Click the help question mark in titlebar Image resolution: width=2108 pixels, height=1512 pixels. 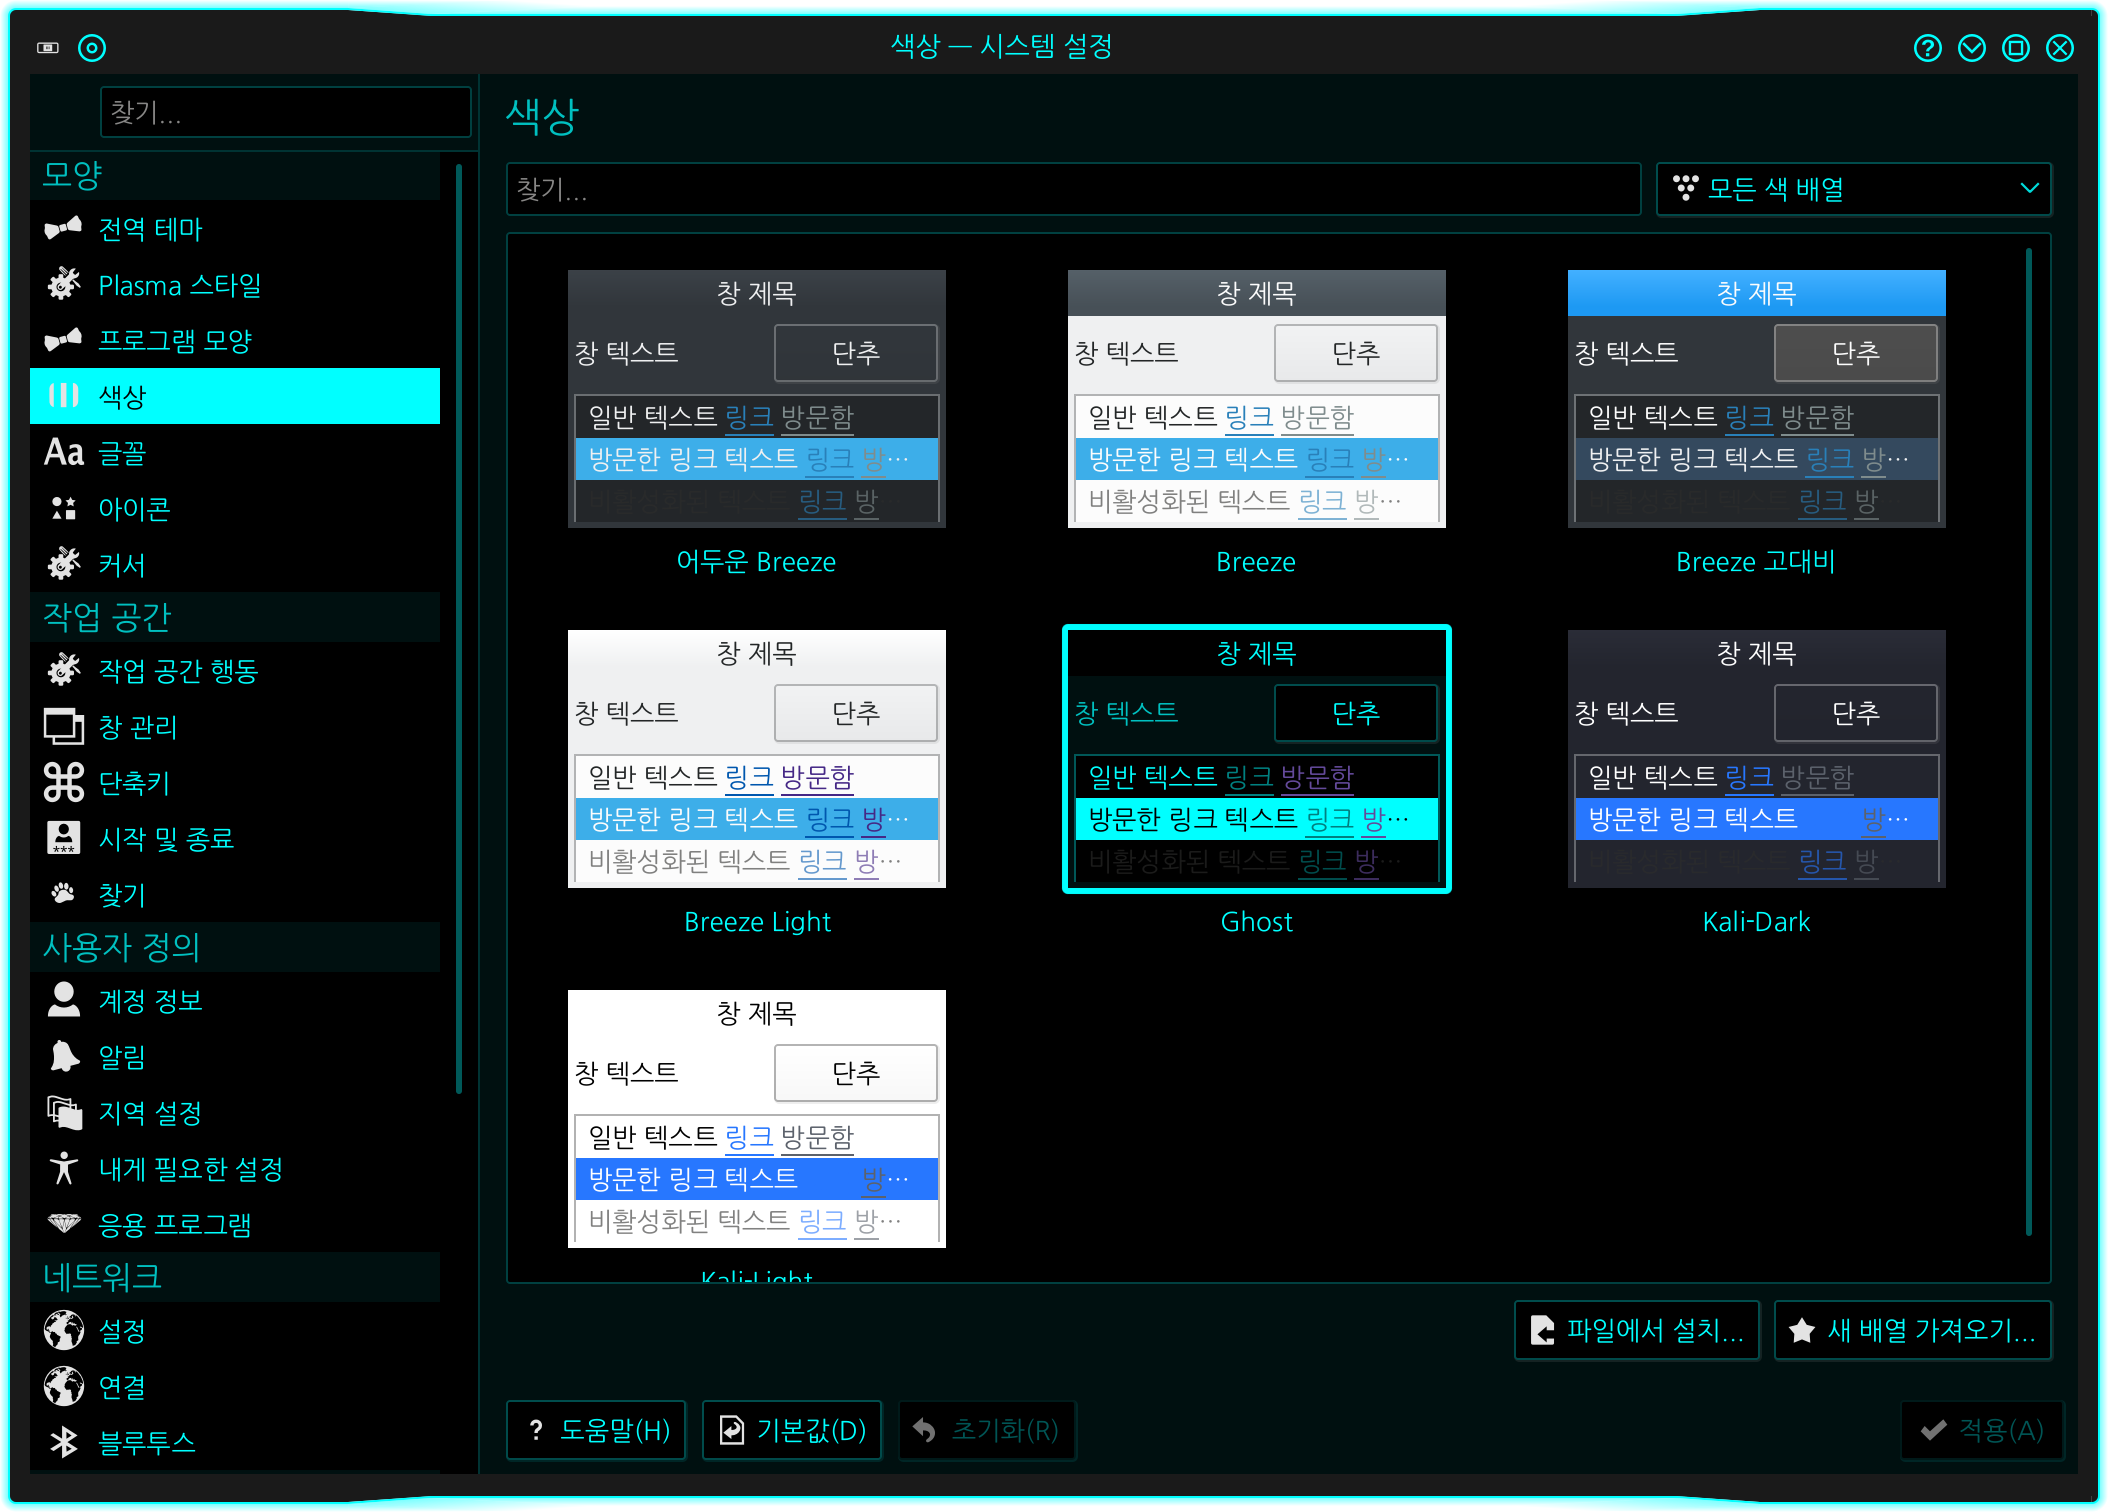pyautogui.click(x=1927, y=48)
